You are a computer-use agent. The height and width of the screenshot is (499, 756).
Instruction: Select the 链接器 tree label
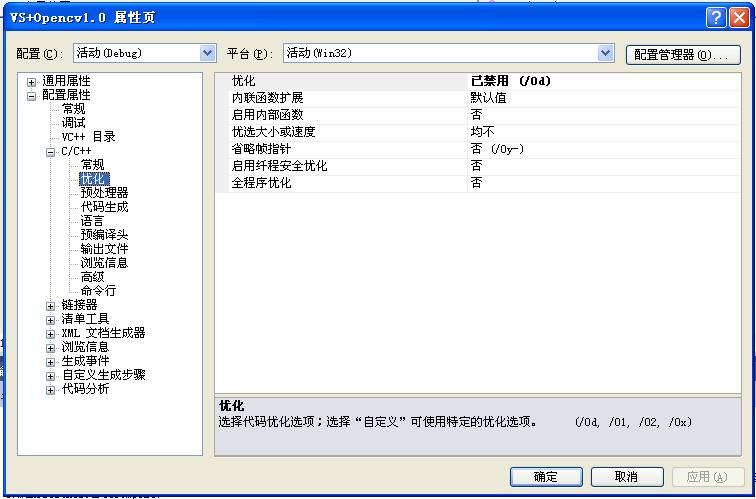click(x=80, y=305)
